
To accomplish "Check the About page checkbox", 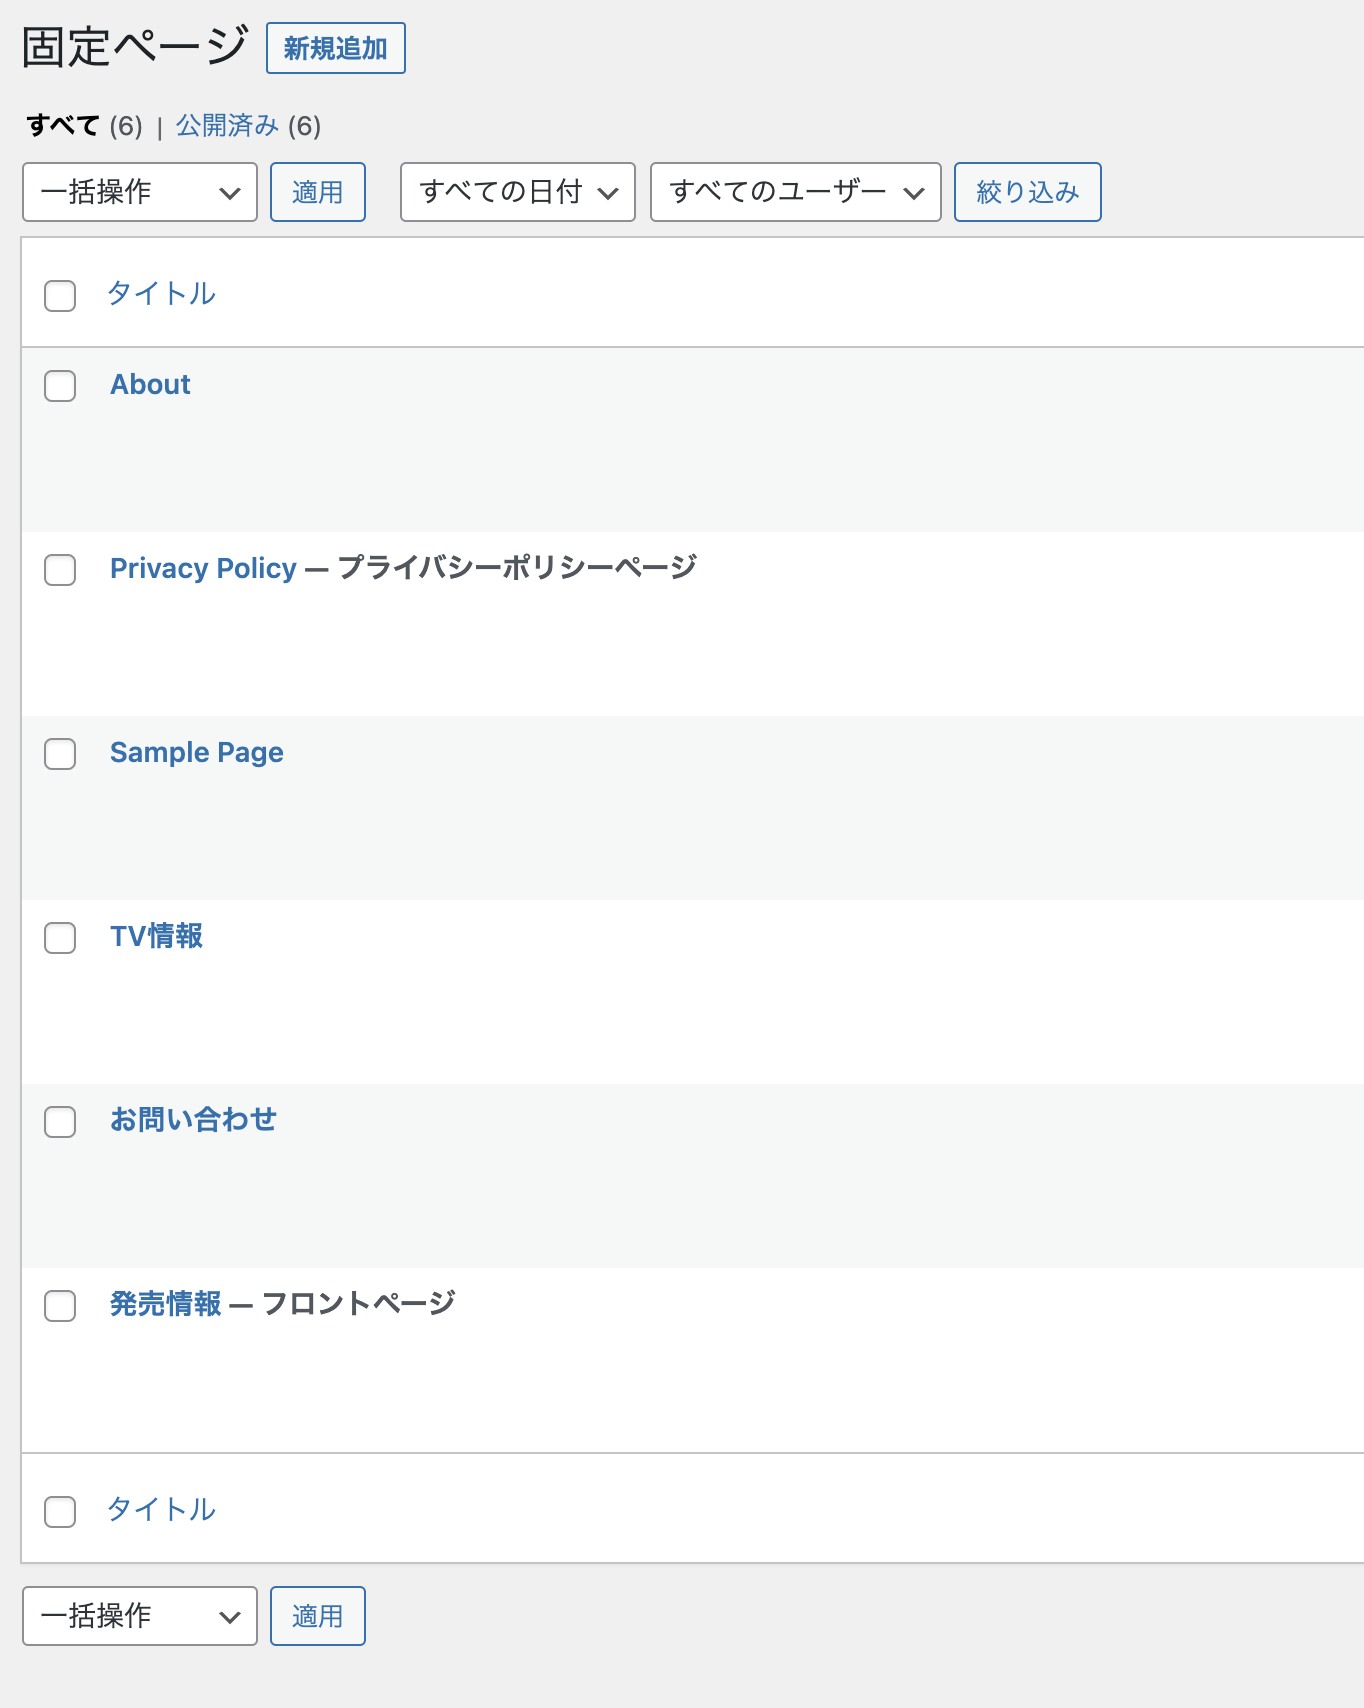I will point(60,386).
